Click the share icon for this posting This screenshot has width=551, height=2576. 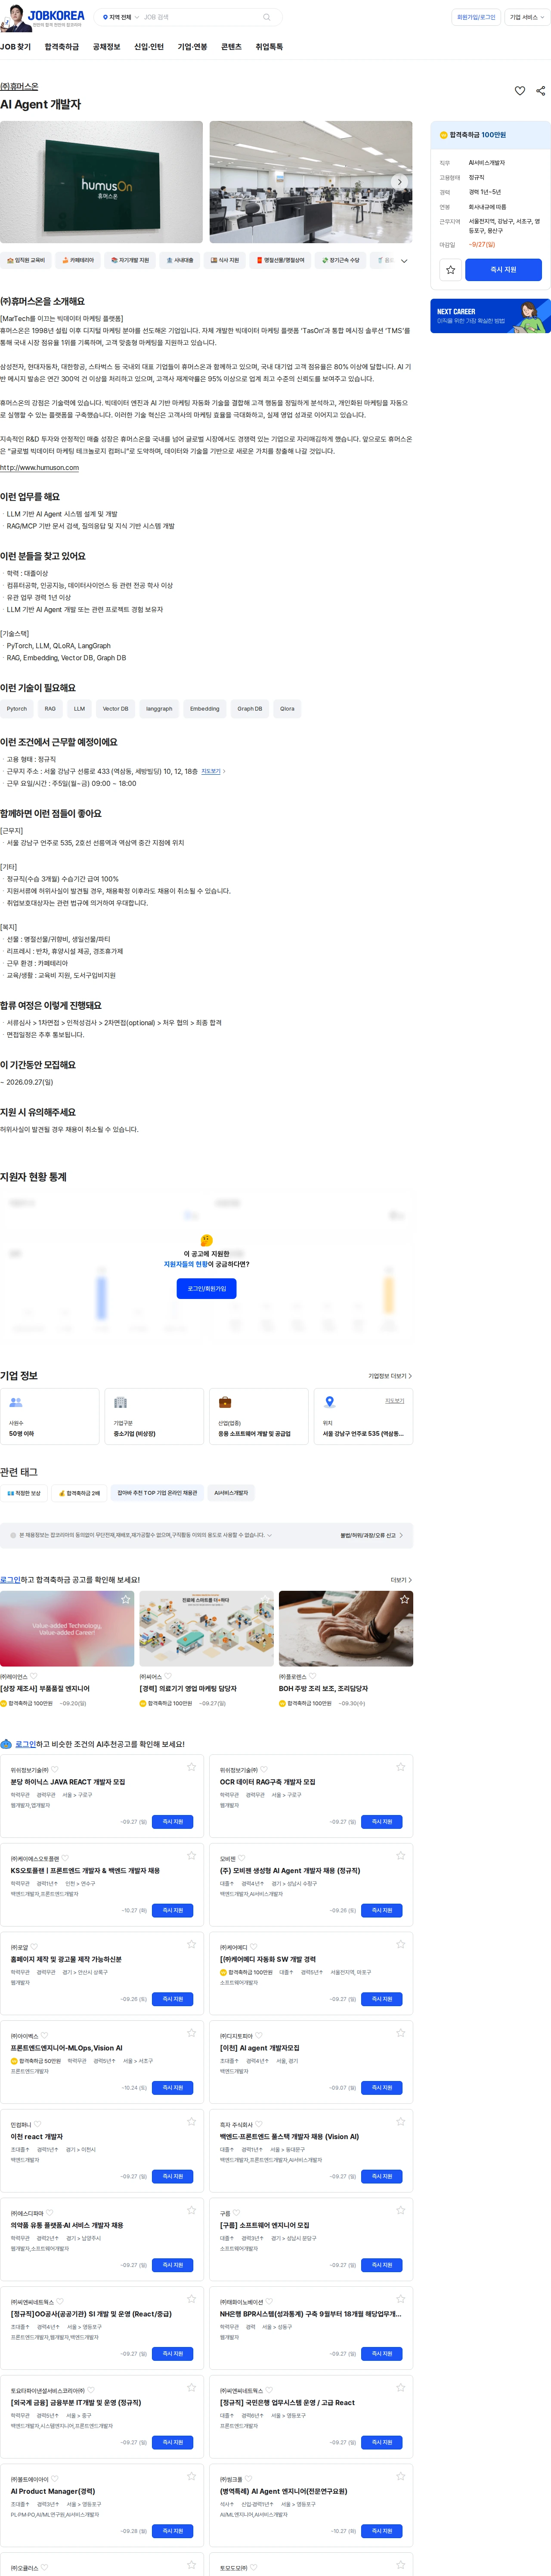click(541, 91)
